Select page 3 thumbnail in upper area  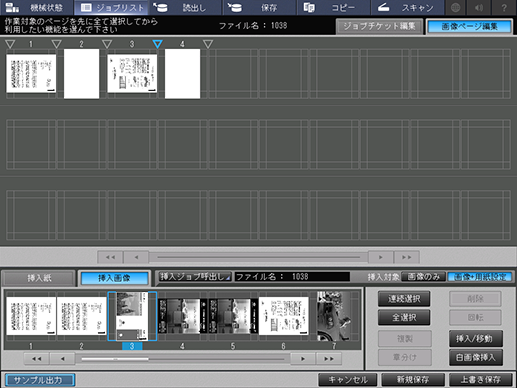(132, 74)
